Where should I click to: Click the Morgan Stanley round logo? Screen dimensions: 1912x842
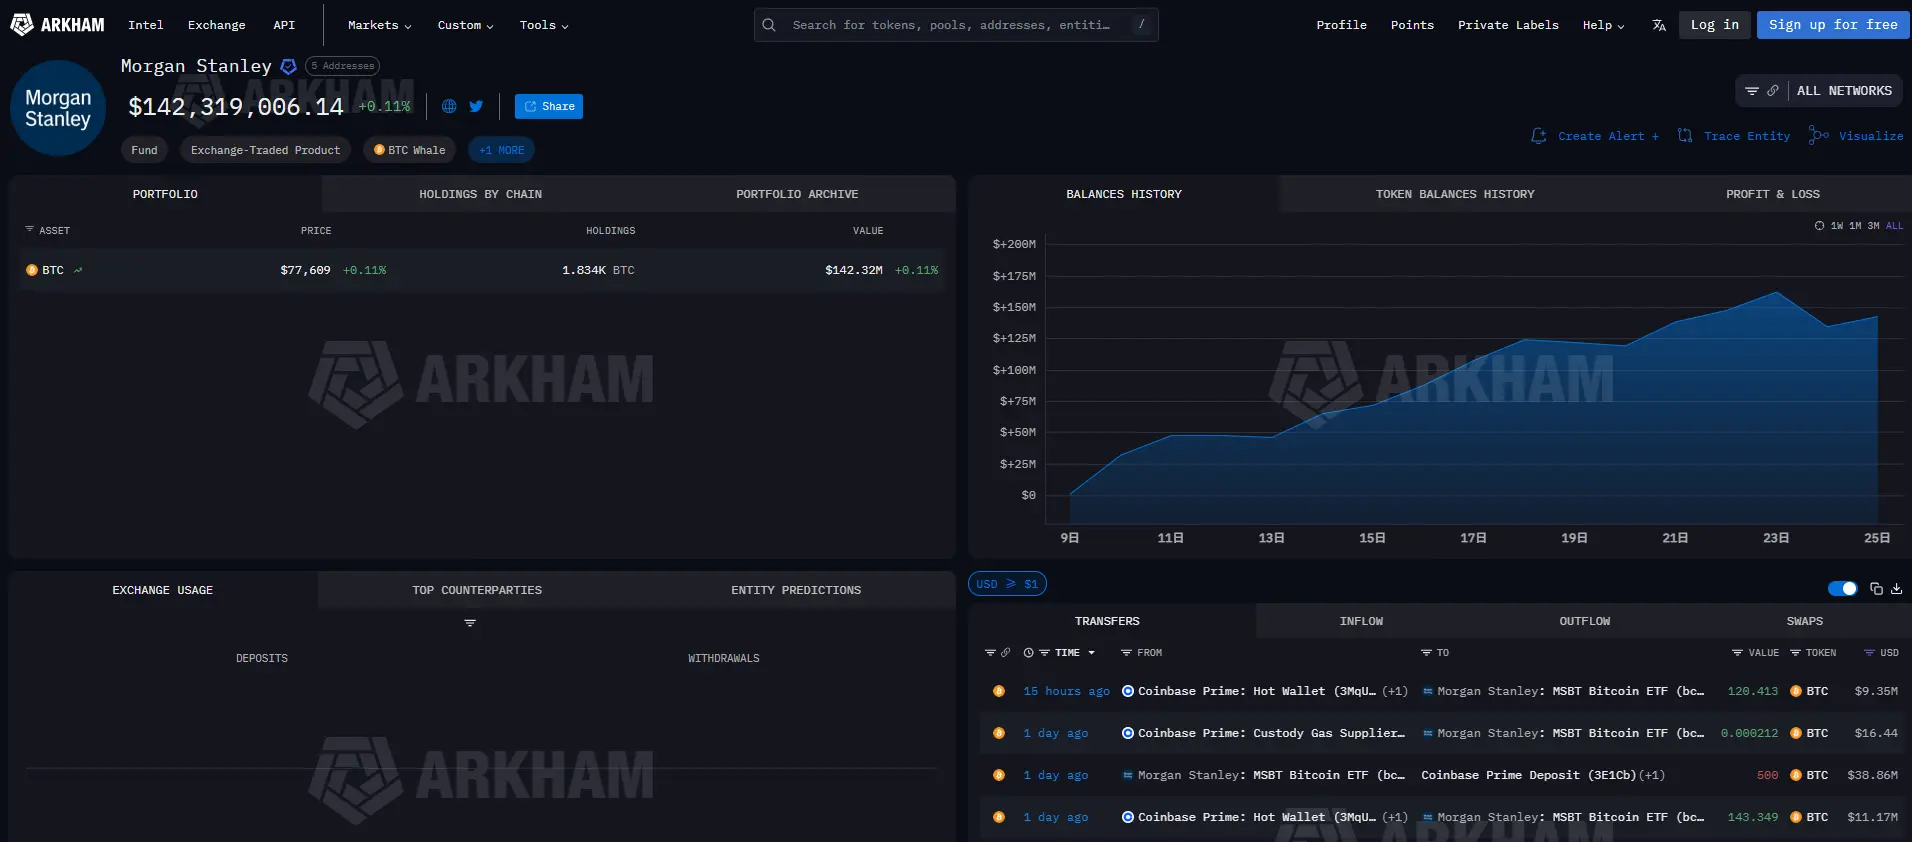[58, 108]
